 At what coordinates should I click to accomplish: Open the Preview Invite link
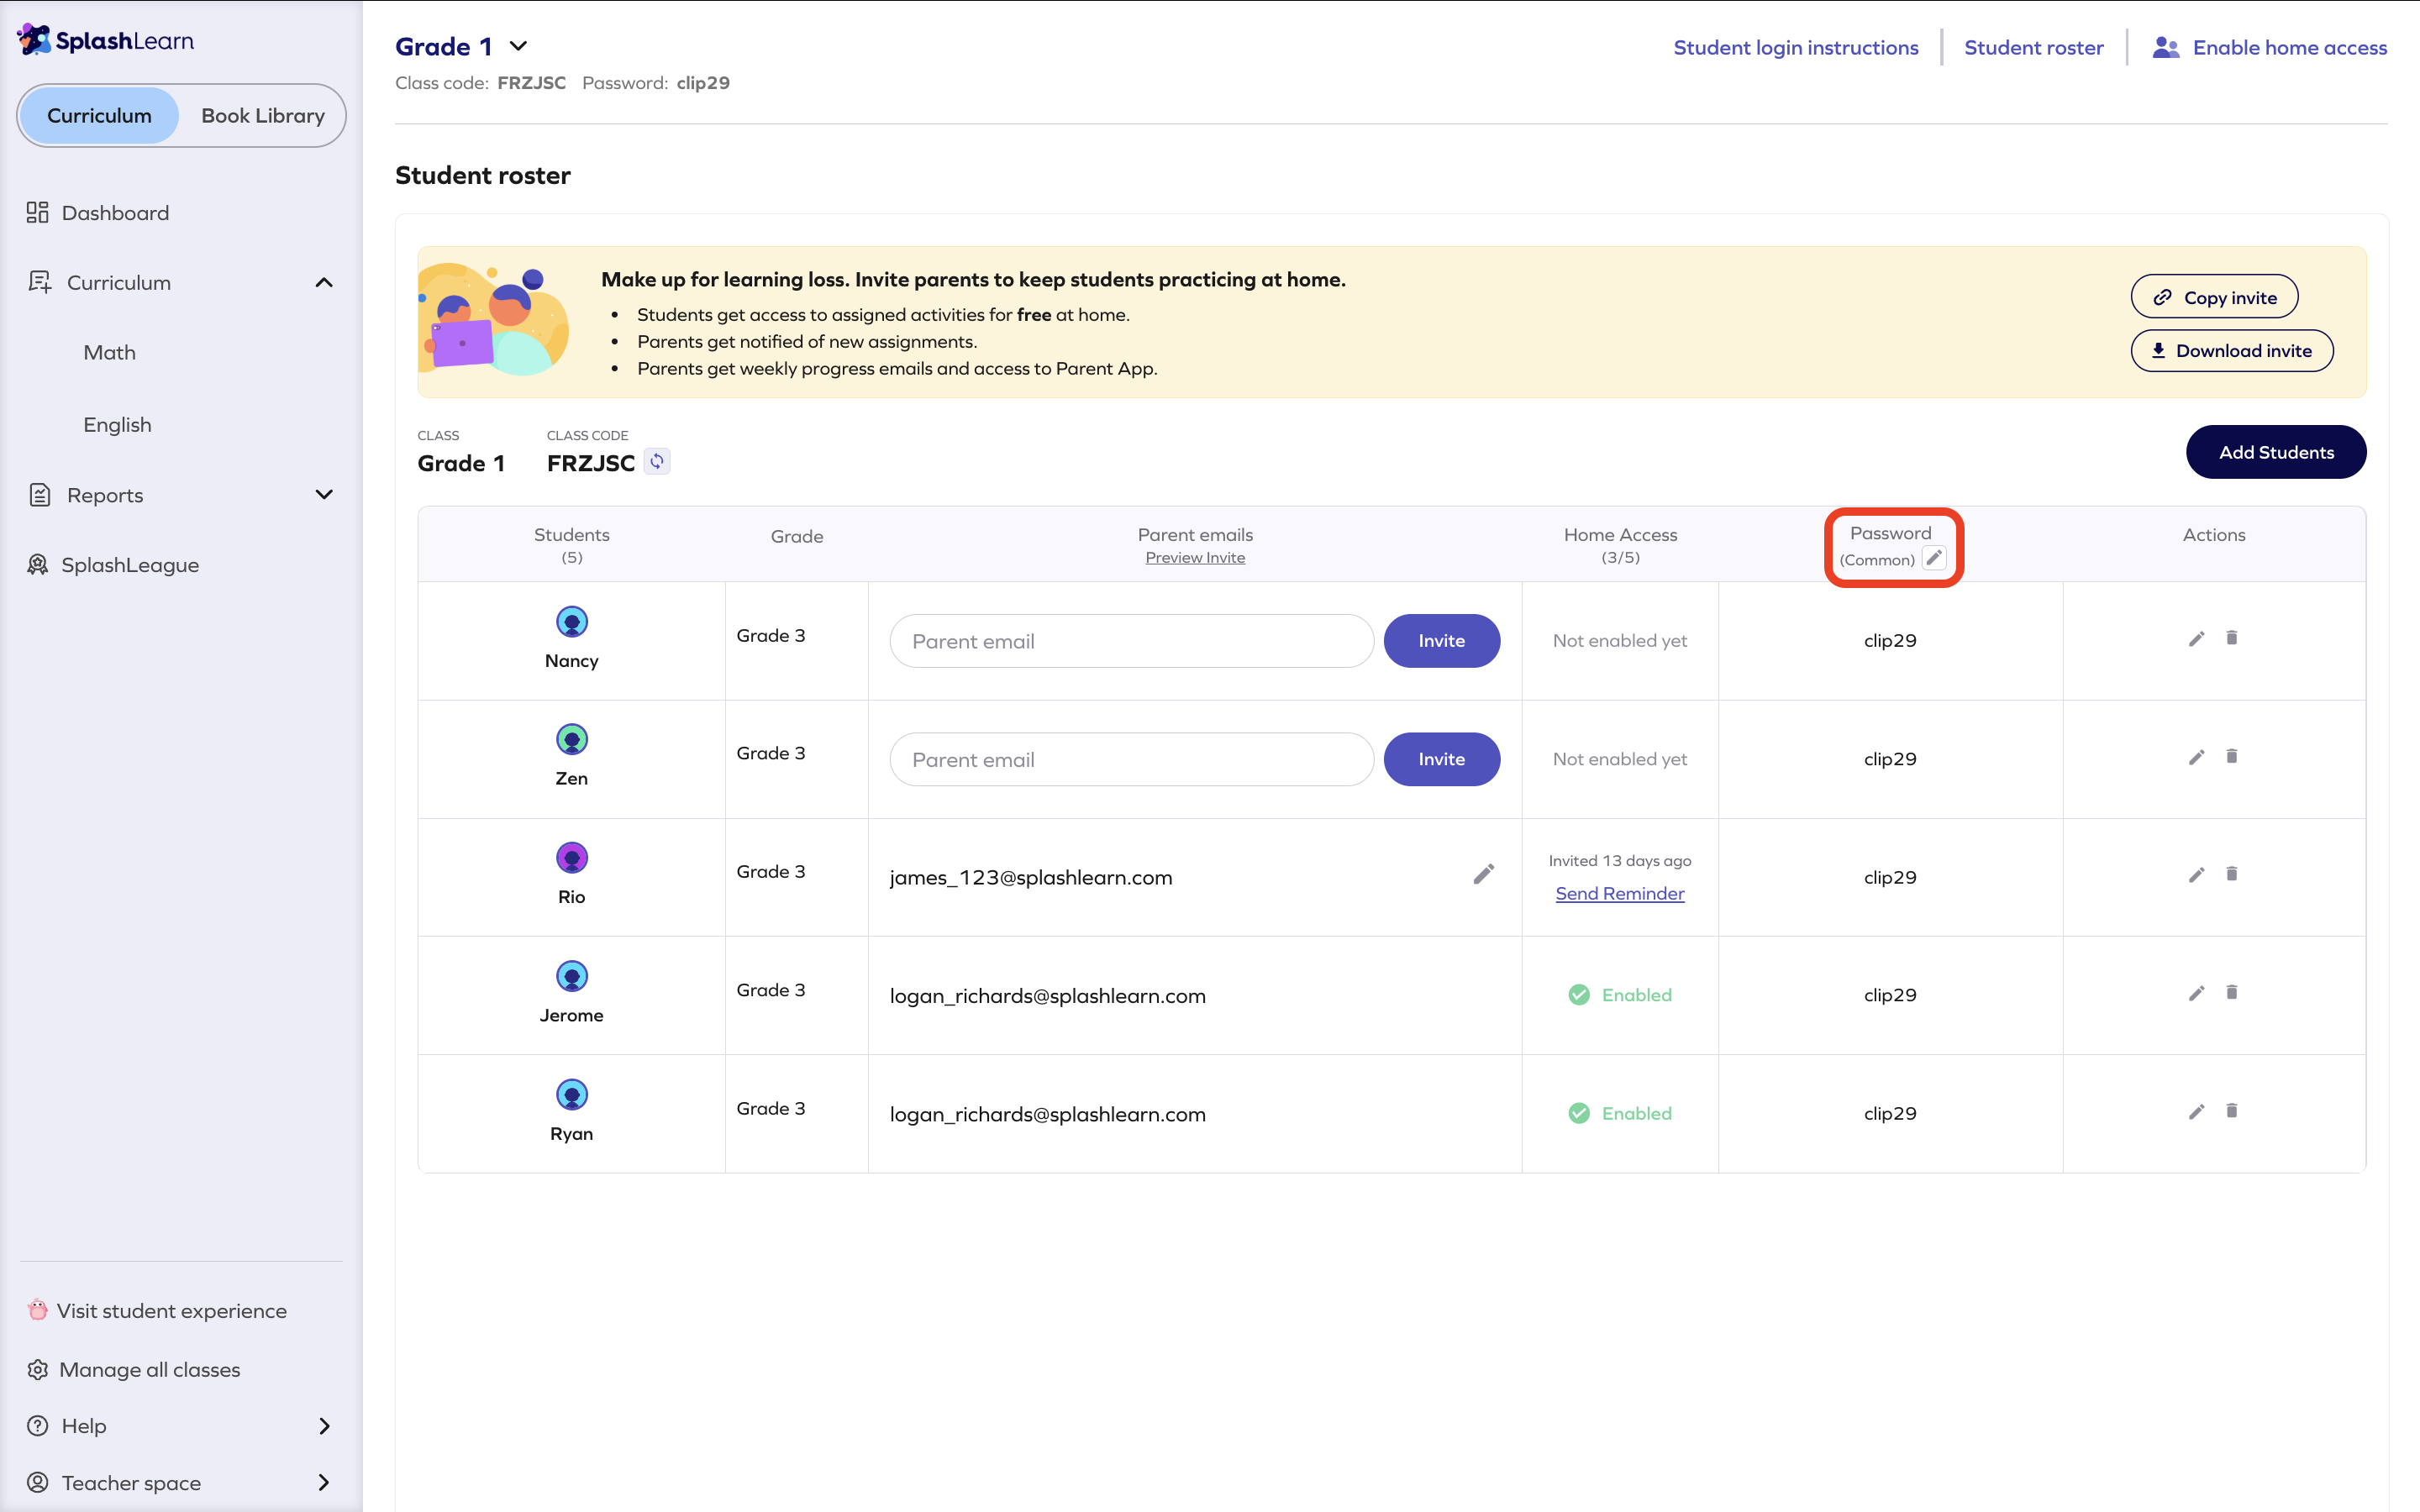[x=1195, y=558]
